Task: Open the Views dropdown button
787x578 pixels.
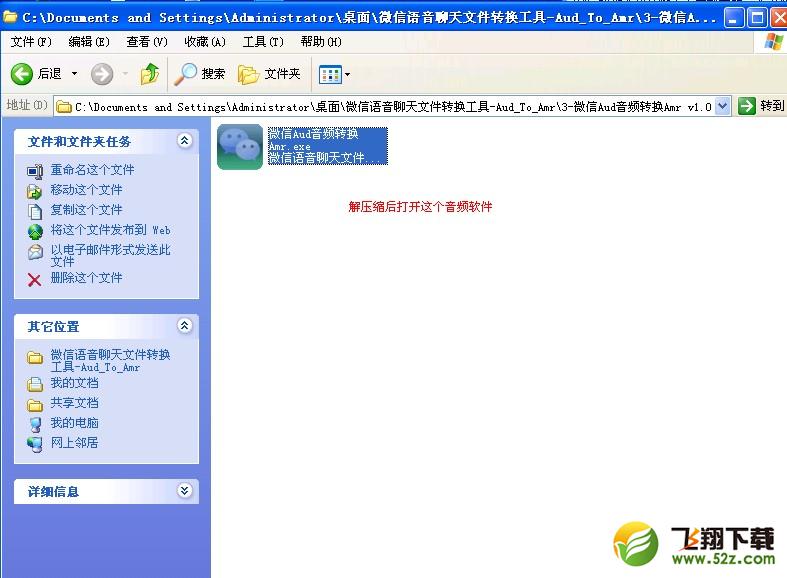Action: tap(334, 74)
